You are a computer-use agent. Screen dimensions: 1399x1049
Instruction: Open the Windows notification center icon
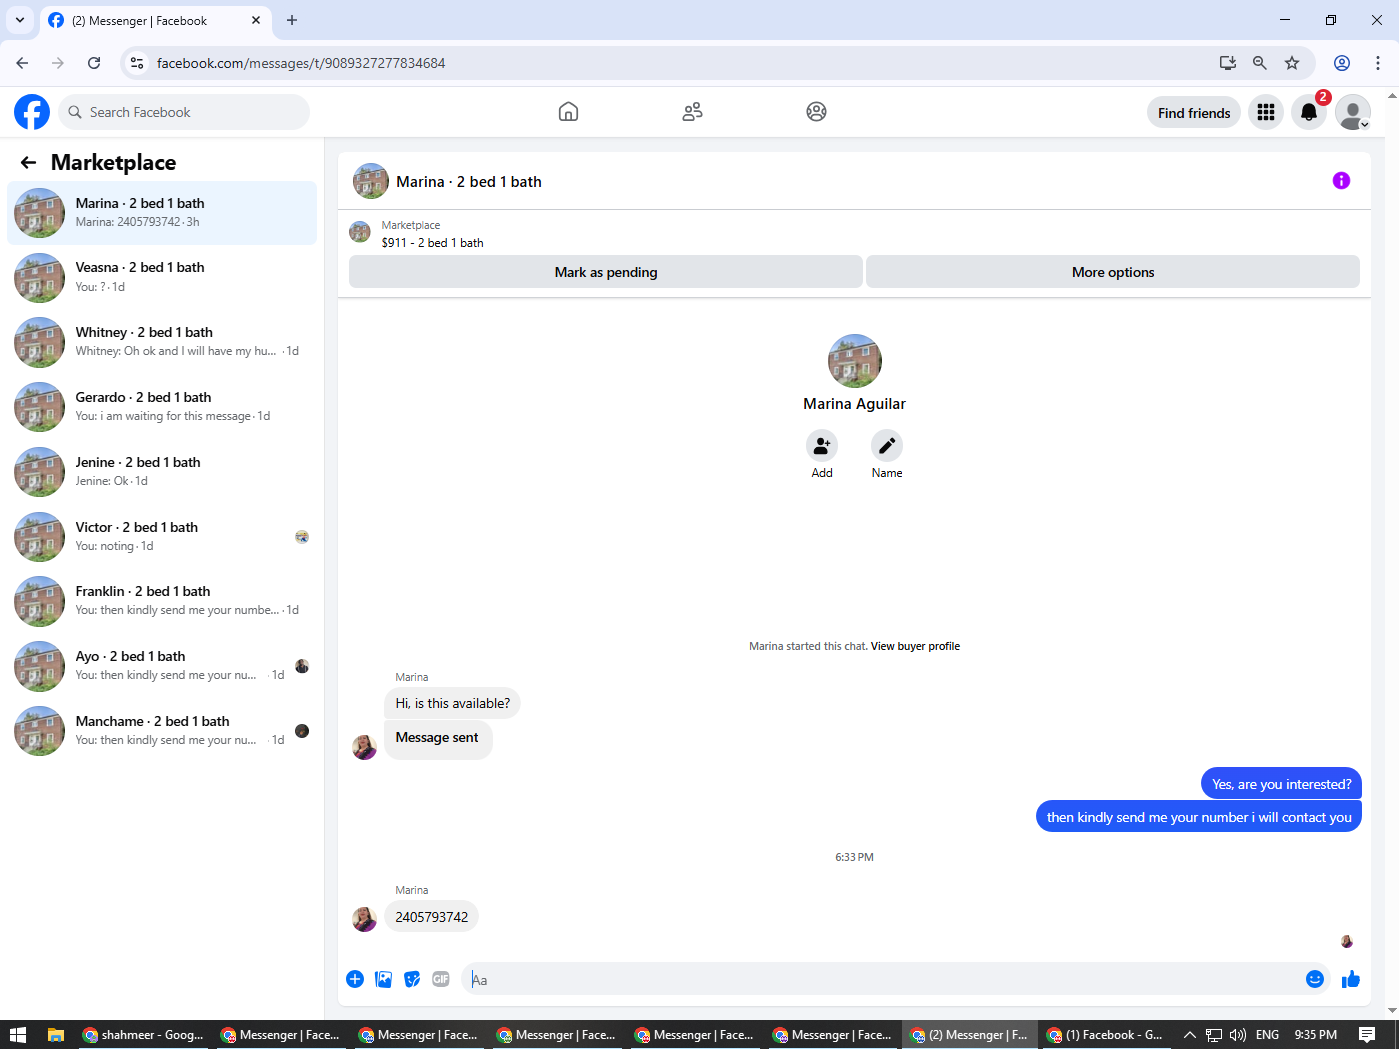click(x=1367, y=1035)
